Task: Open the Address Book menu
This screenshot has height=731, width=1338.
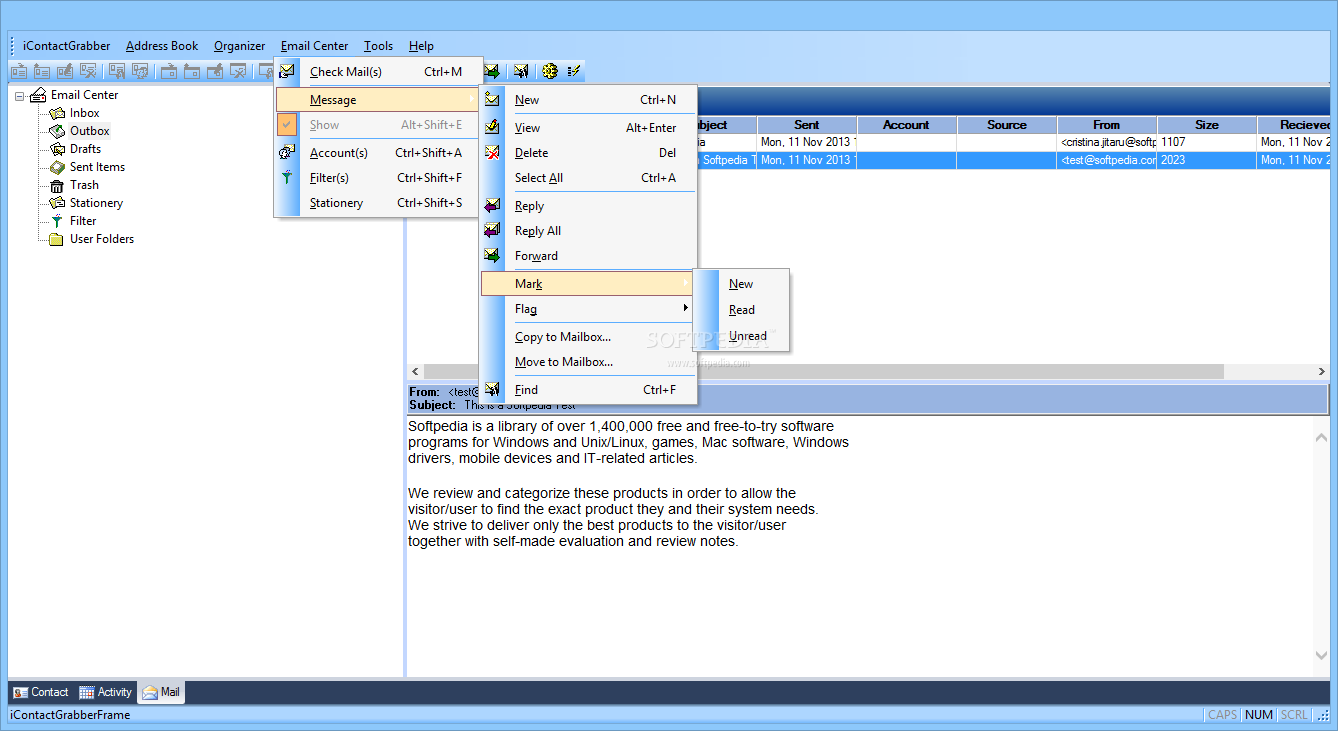Action: point(162,46)
